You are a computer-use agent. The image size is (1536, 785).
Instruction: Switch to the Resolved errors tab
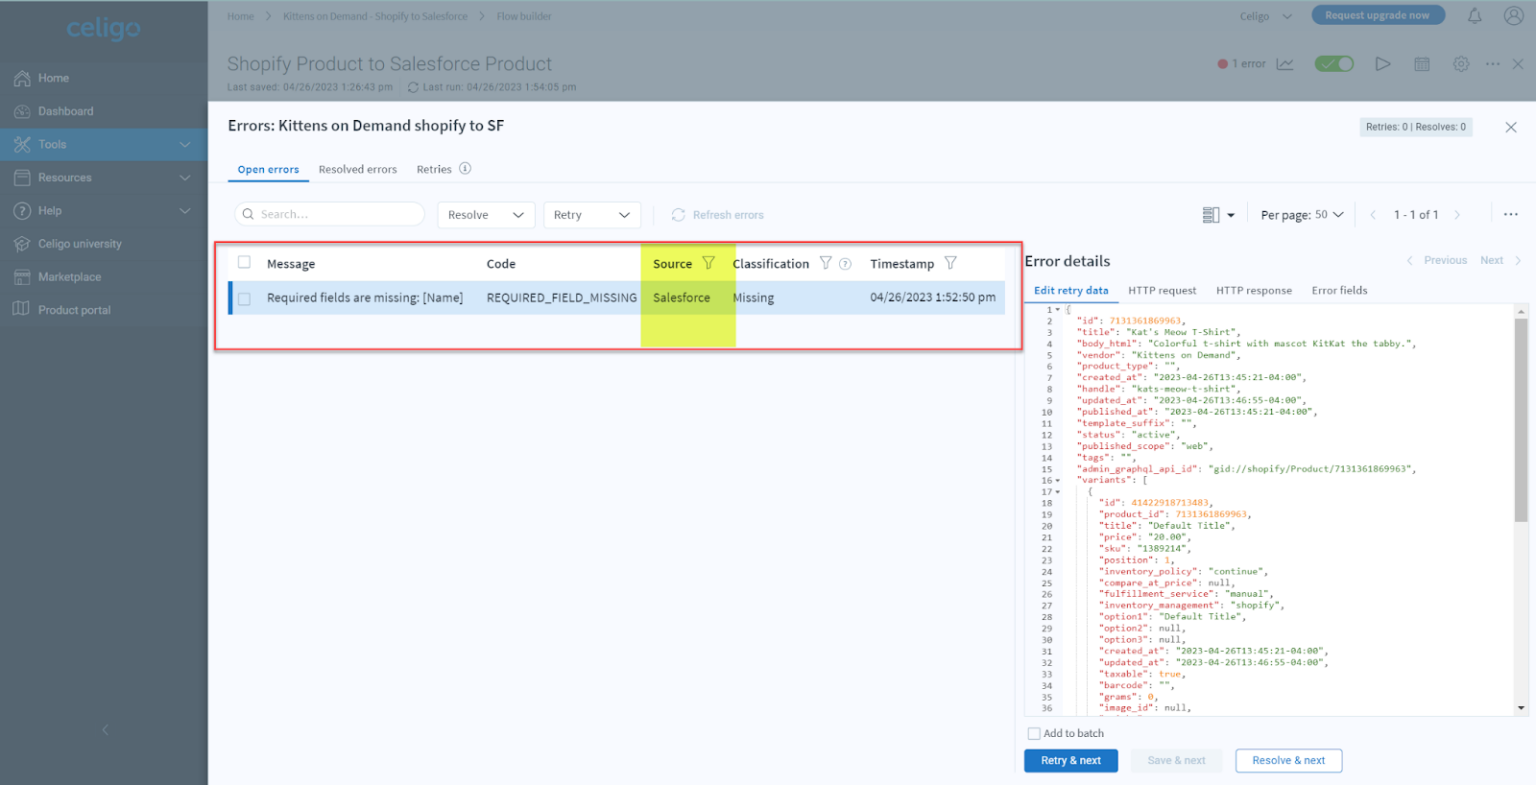[358, 169]
